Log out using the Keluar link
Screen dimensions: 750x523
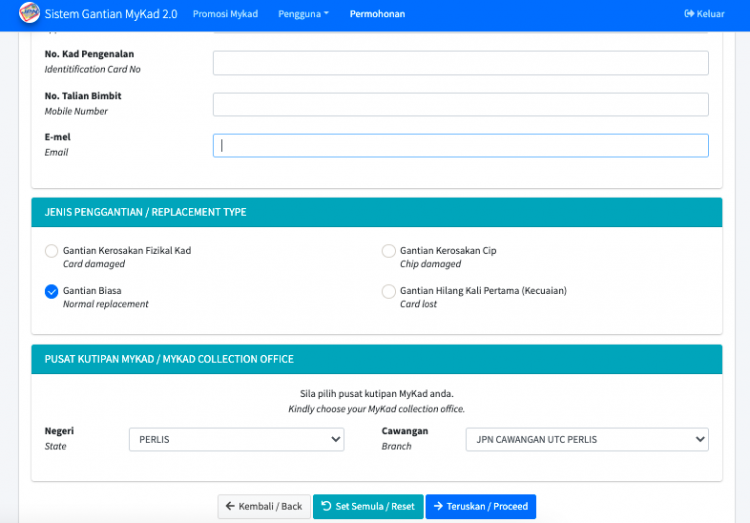pos(704,14)
